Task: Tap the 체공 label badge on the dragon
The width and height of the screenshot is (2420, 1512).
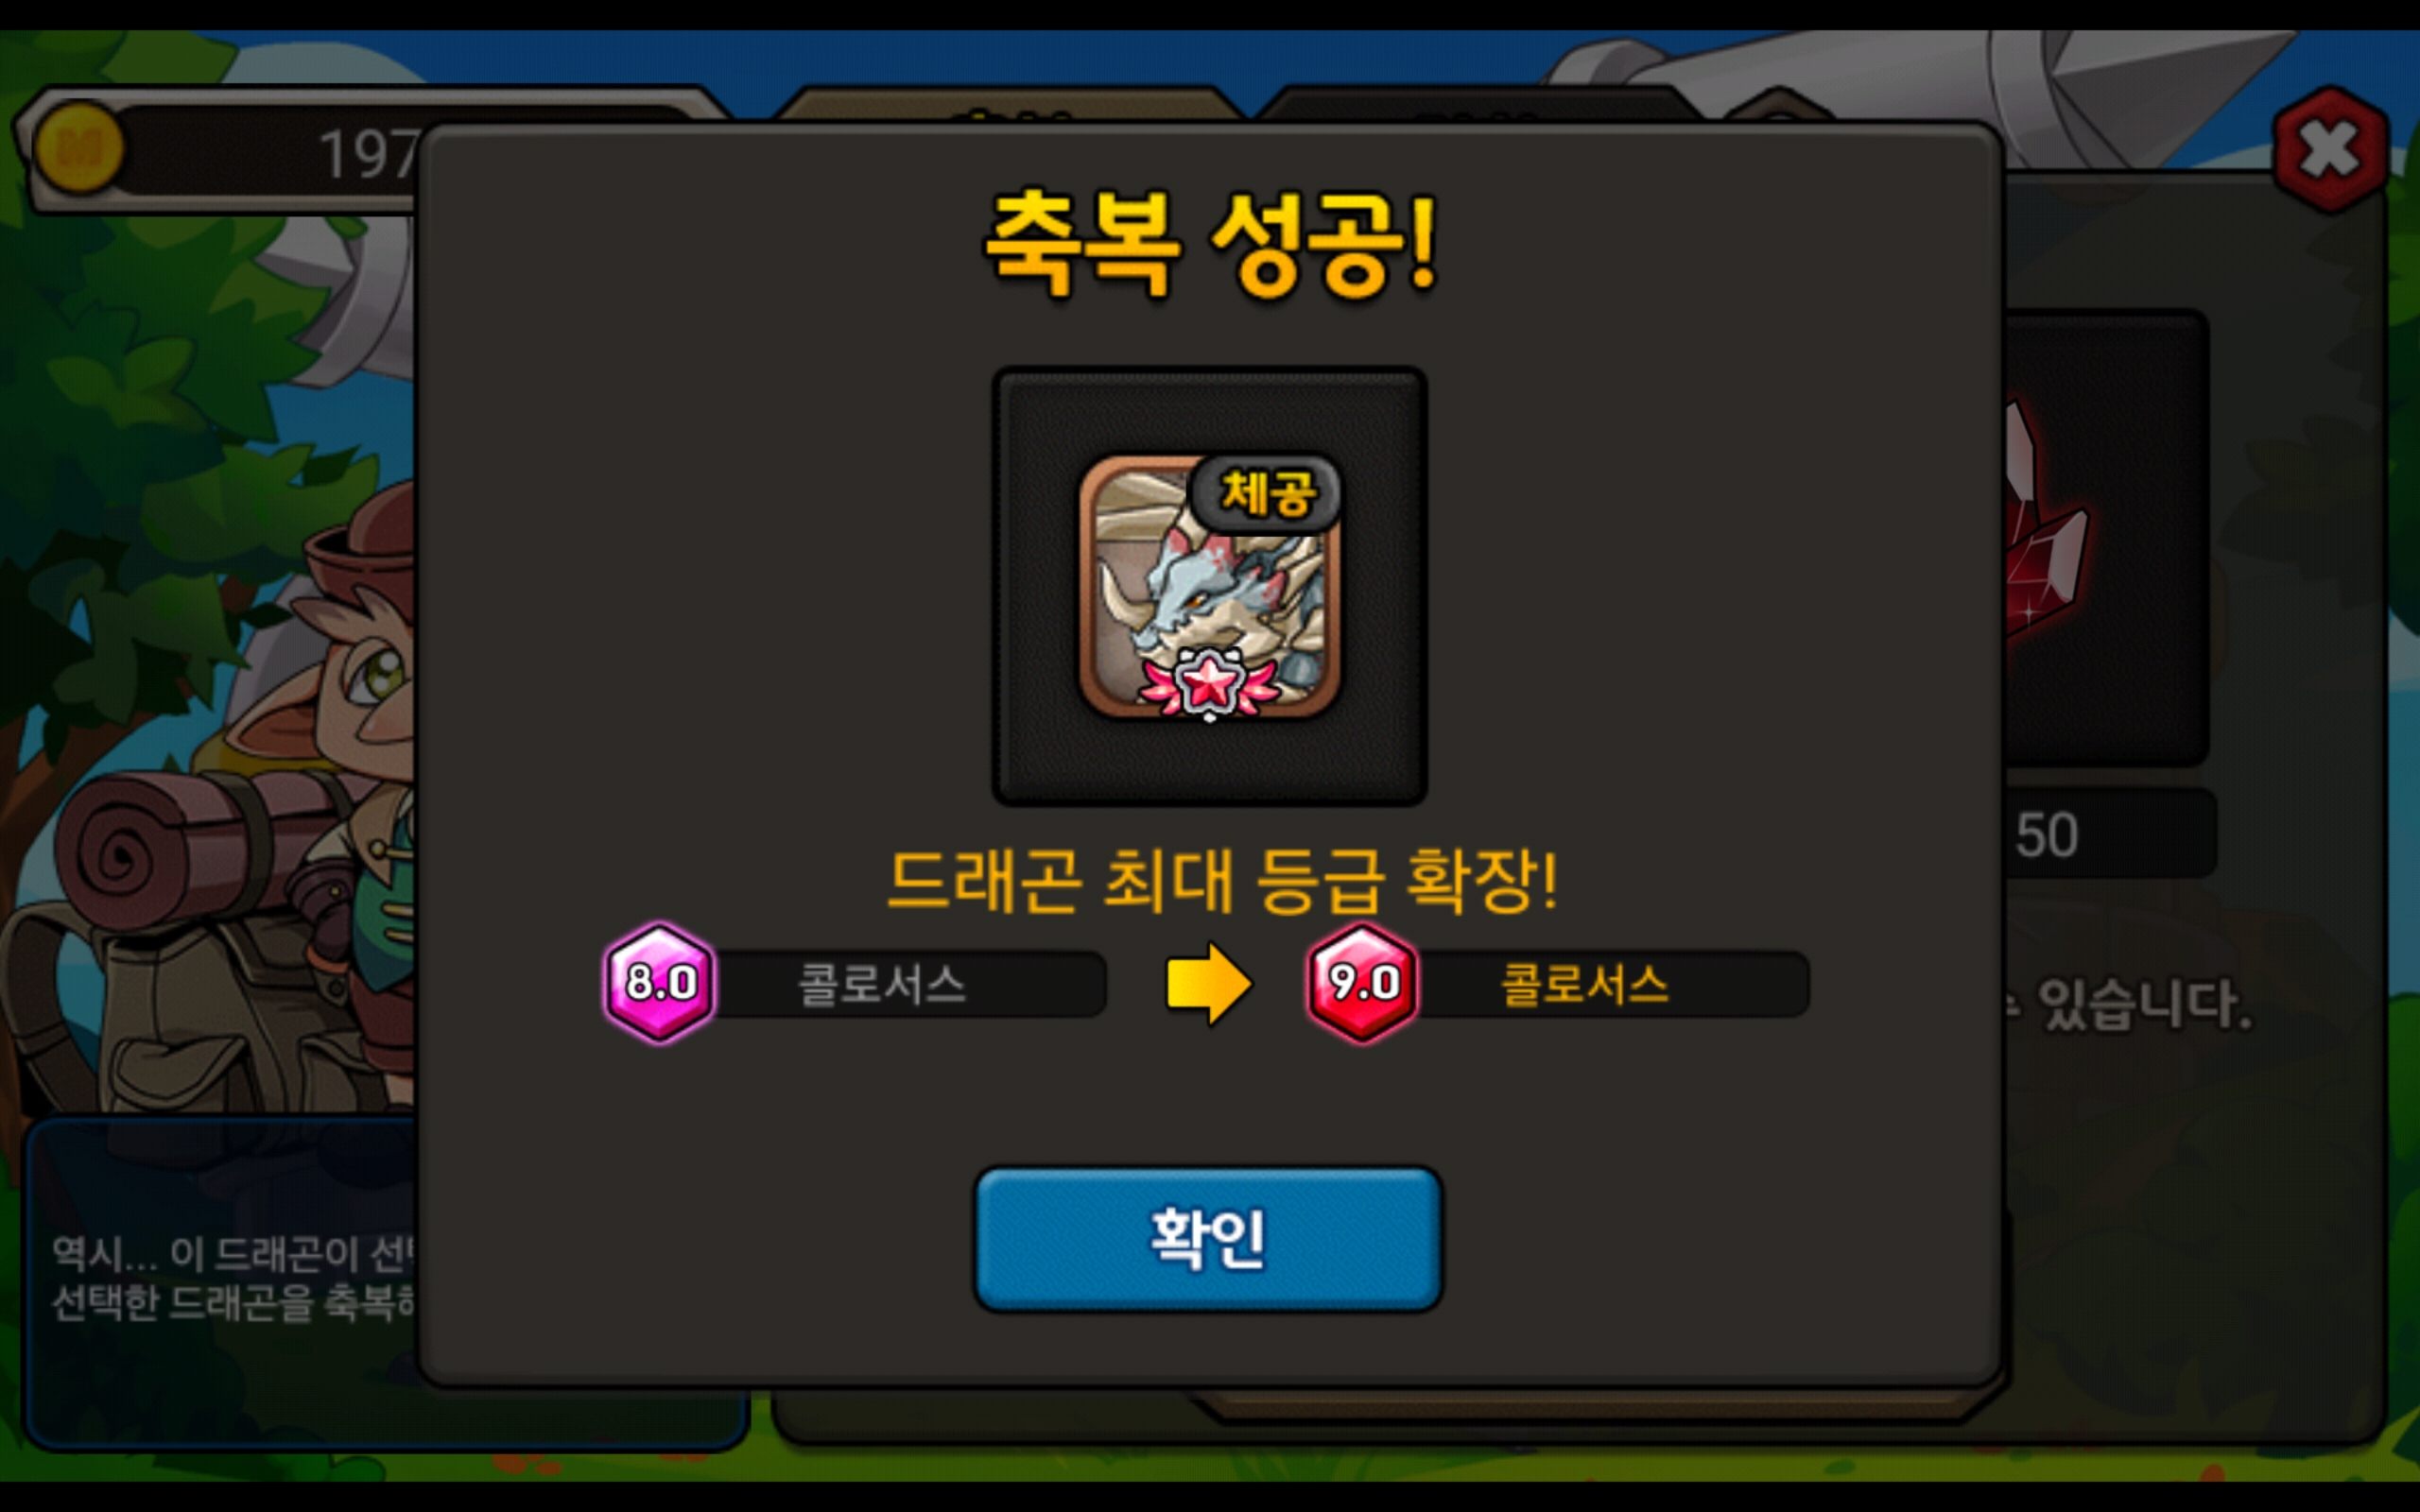Action: (x=1266, y=493)
